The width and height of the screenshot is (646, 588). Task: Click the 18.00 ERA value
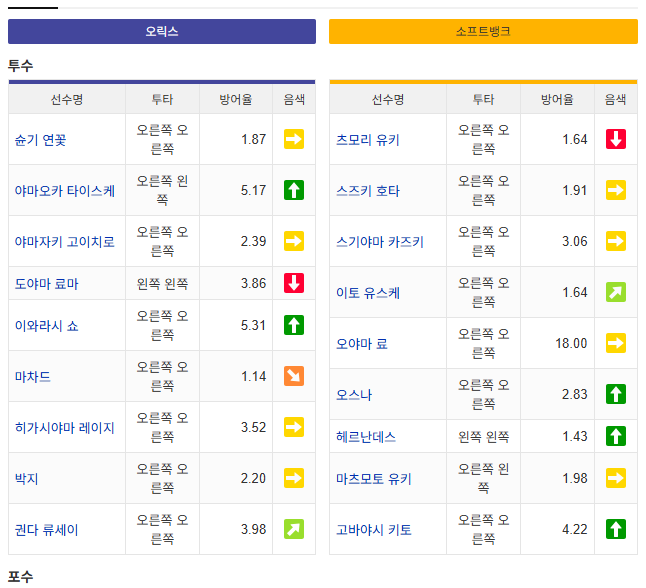coord(571,343)
